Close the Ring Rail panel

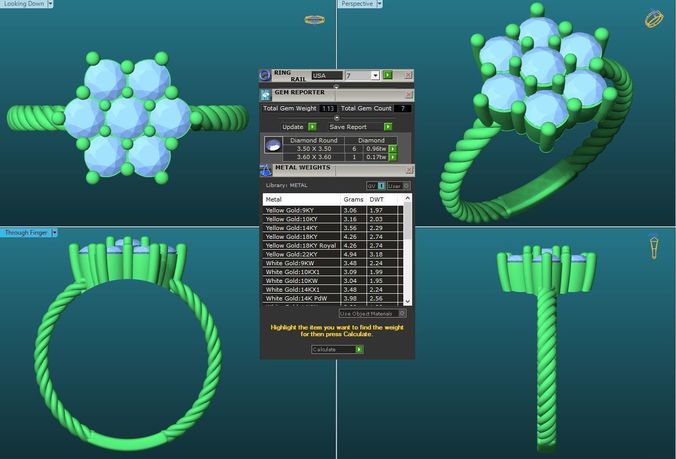pos(408,75)
